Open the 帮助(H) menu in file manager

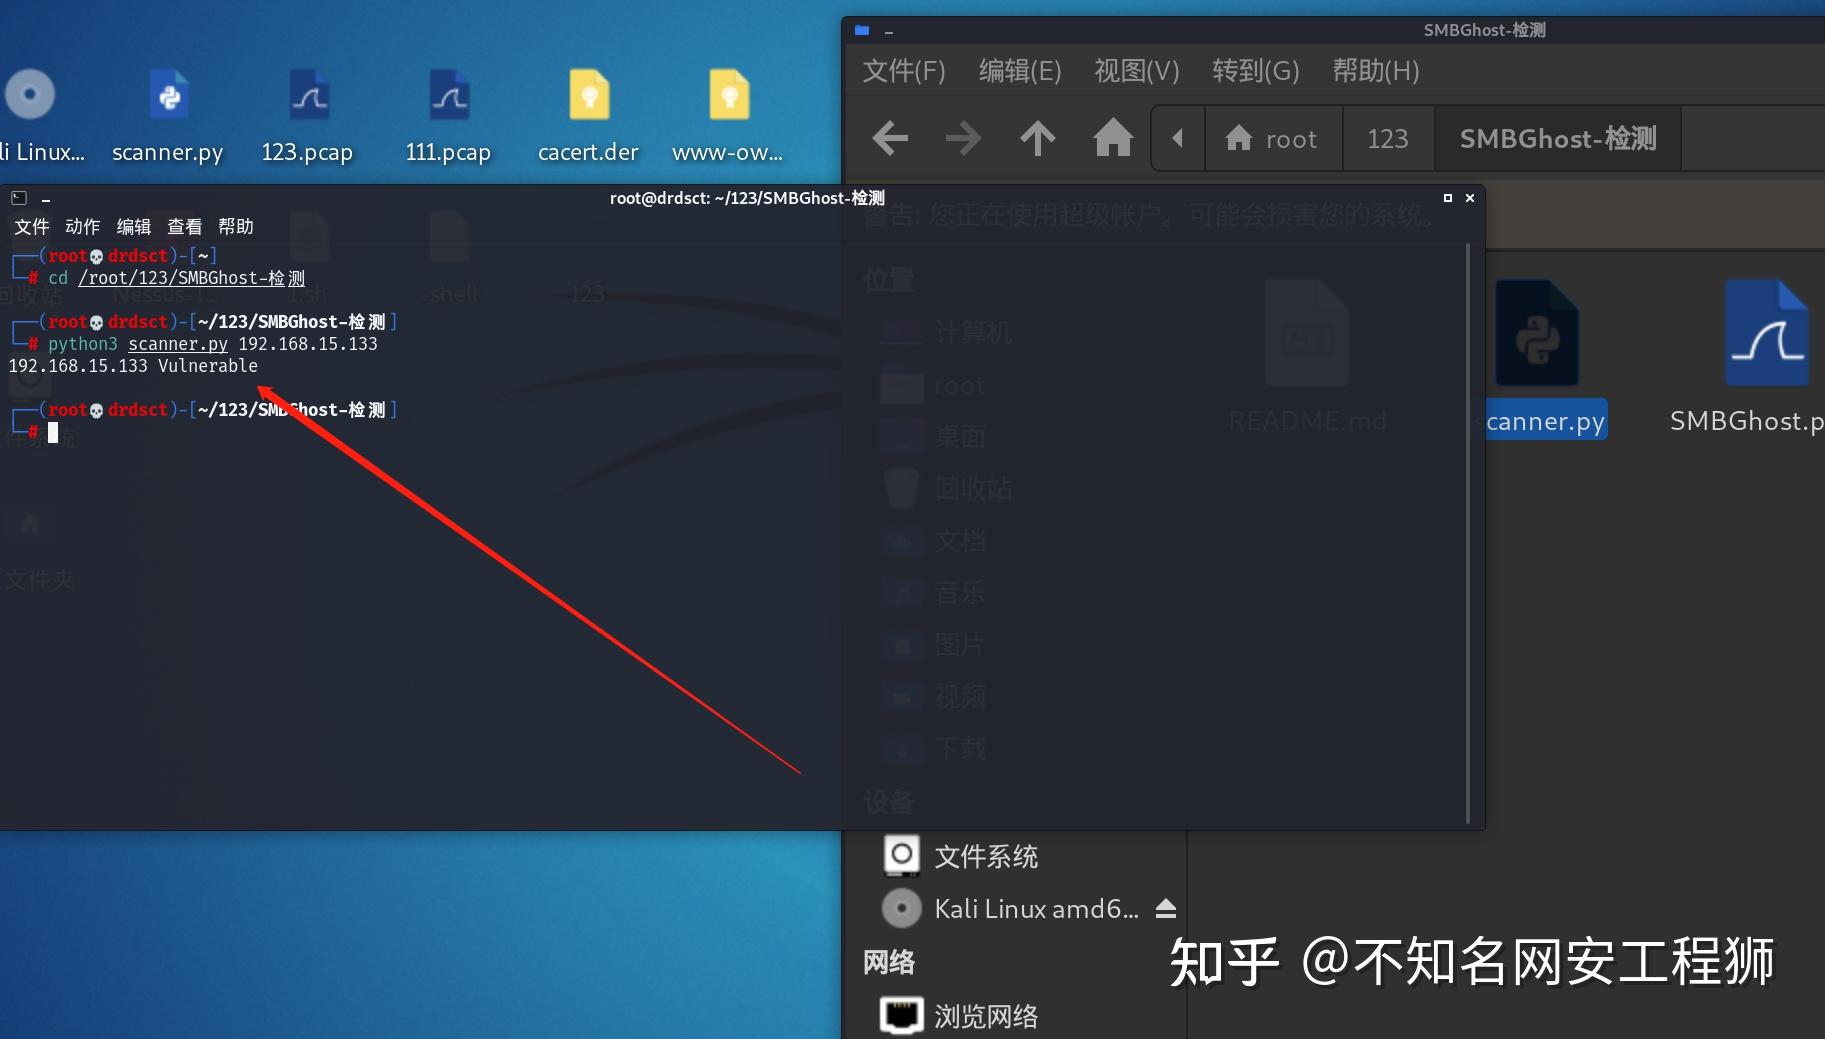click(x=1376, y=71)
